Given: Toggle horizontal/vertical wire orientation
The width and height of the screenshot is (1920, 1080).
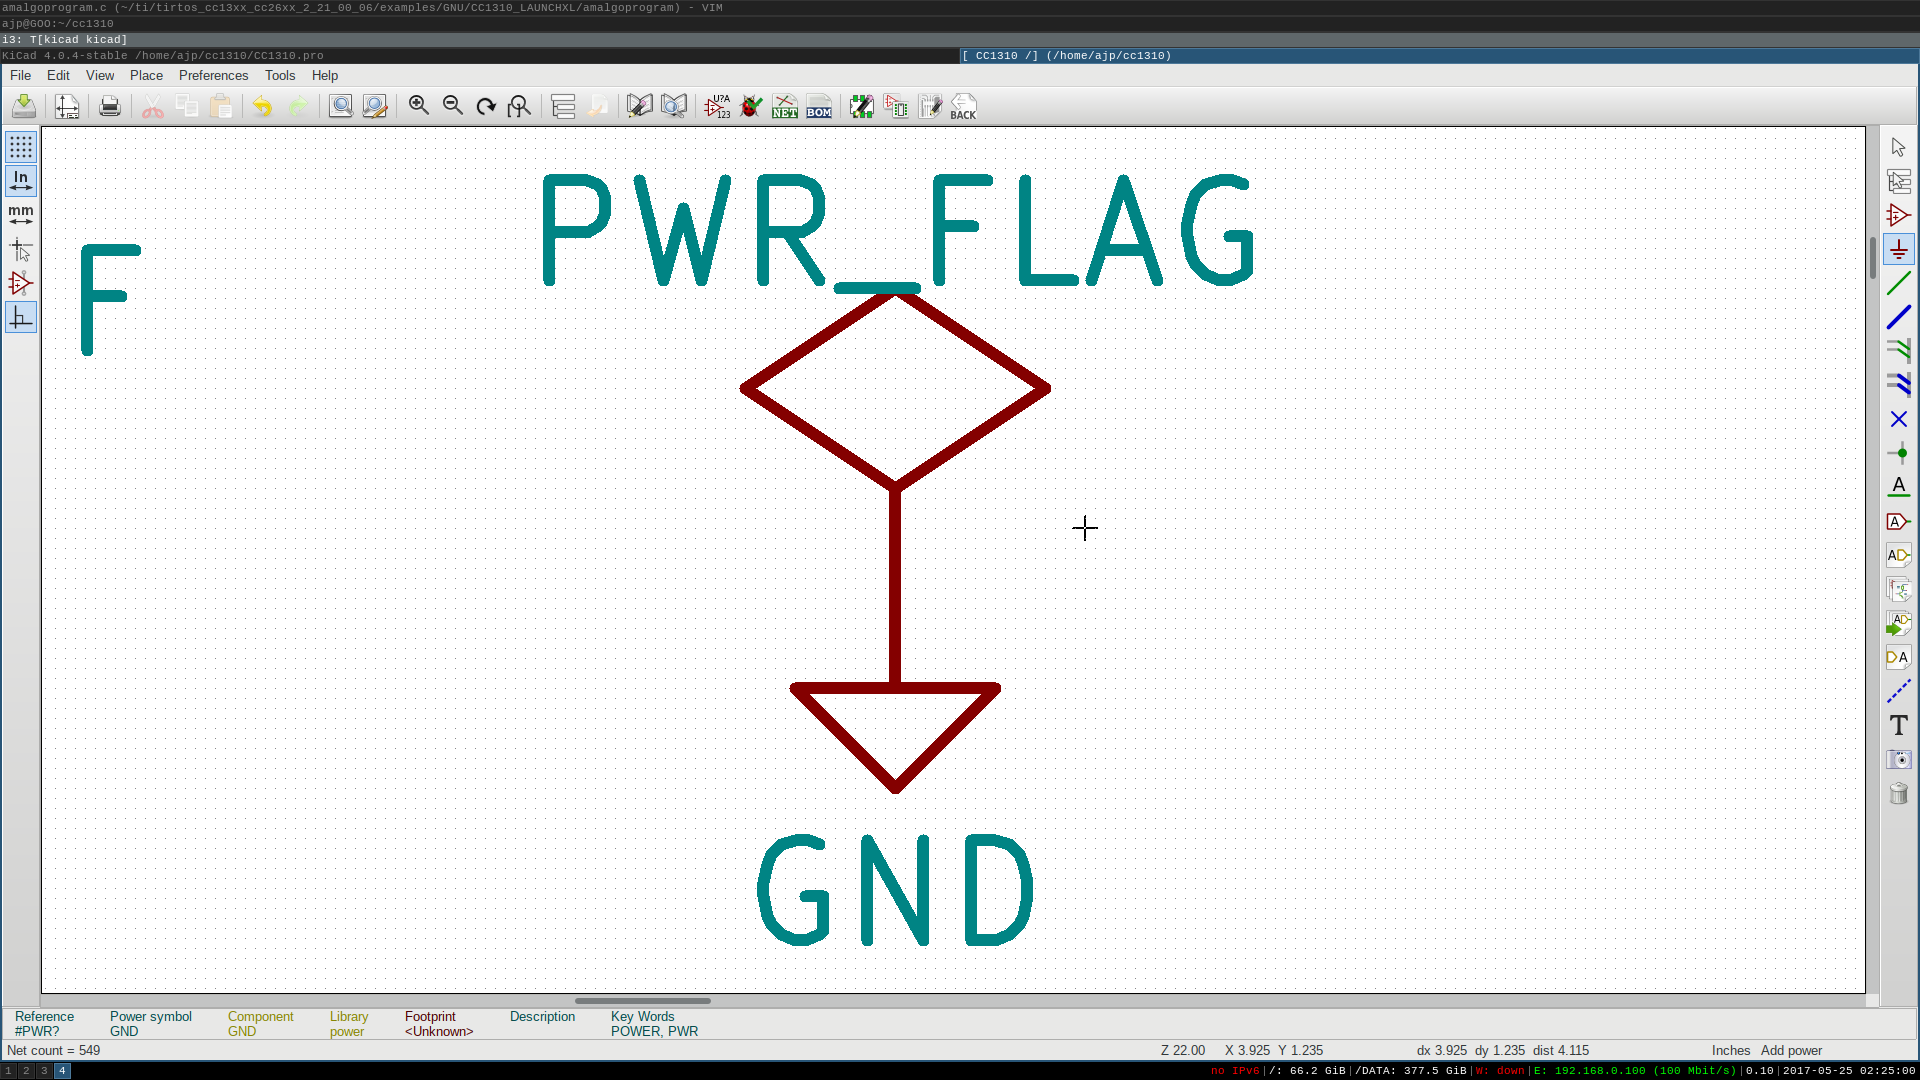Looking at the screenshot, I should (x=21, y=317).
